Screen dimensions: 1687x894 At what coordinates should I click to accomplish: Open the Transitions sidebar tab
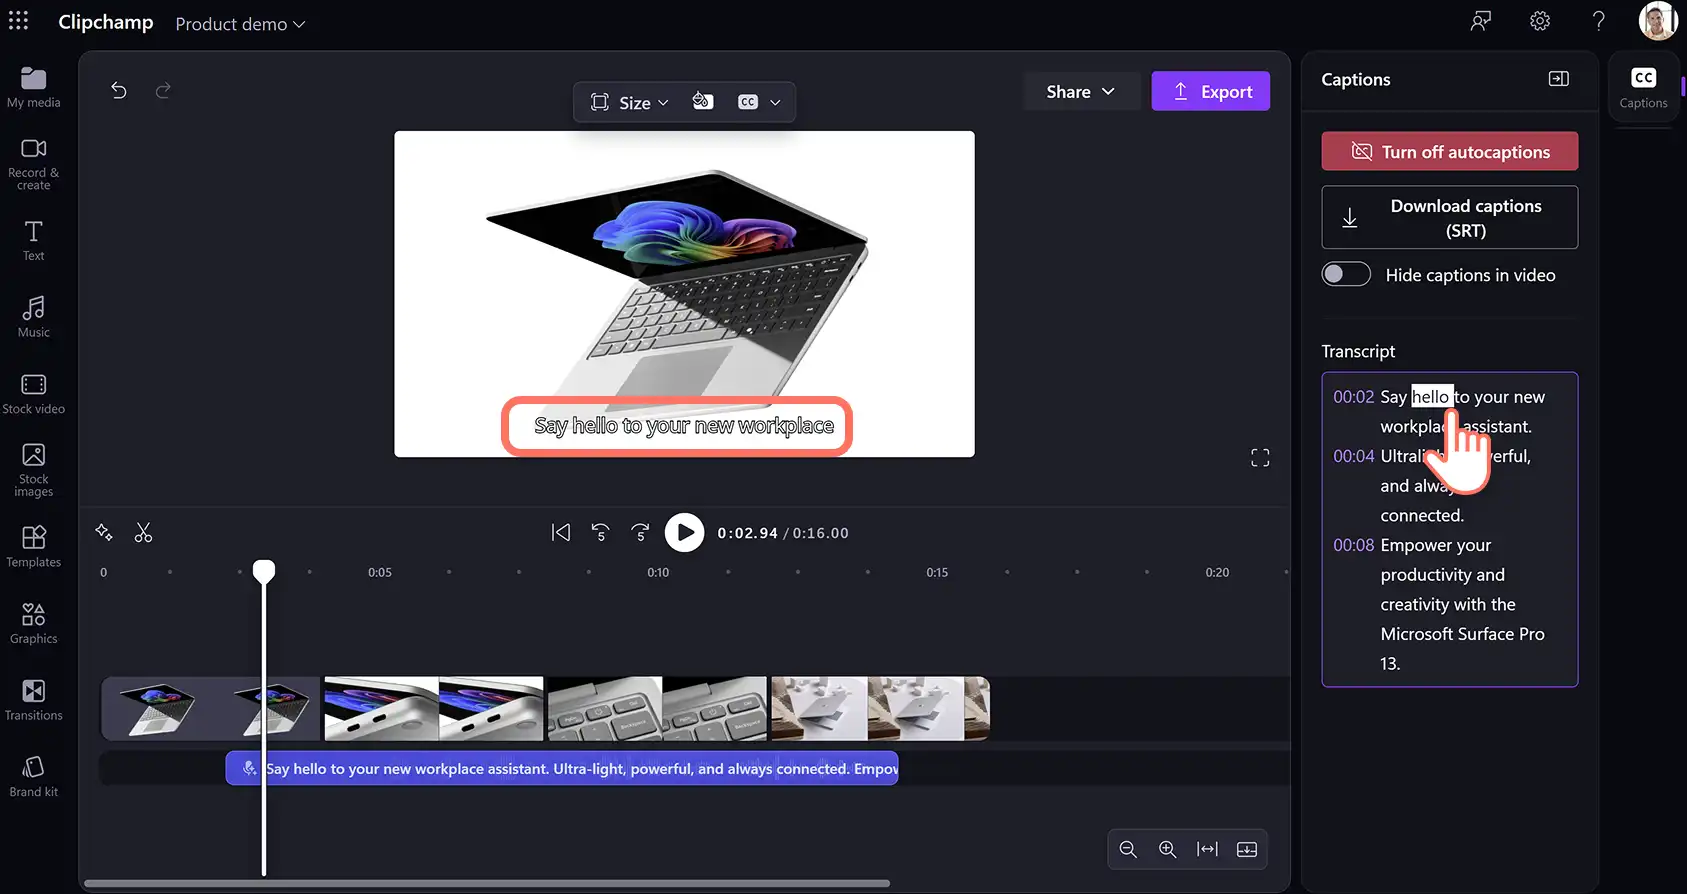coord(34,700)
